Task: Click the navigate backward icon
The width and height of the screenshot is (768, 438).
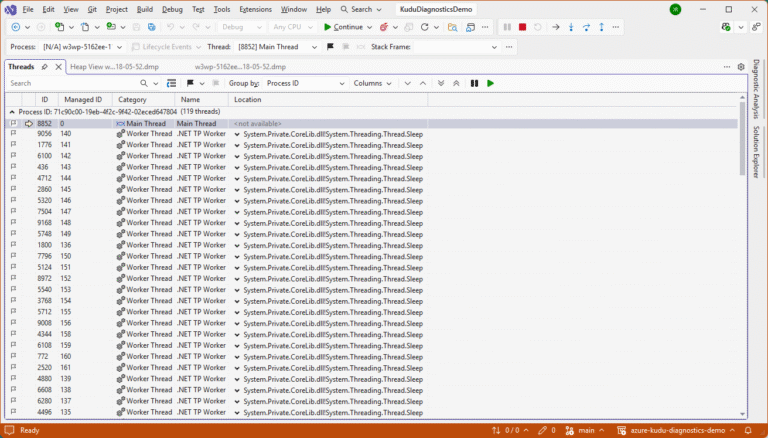Action: pyautogui.click(x=16, y=27)
